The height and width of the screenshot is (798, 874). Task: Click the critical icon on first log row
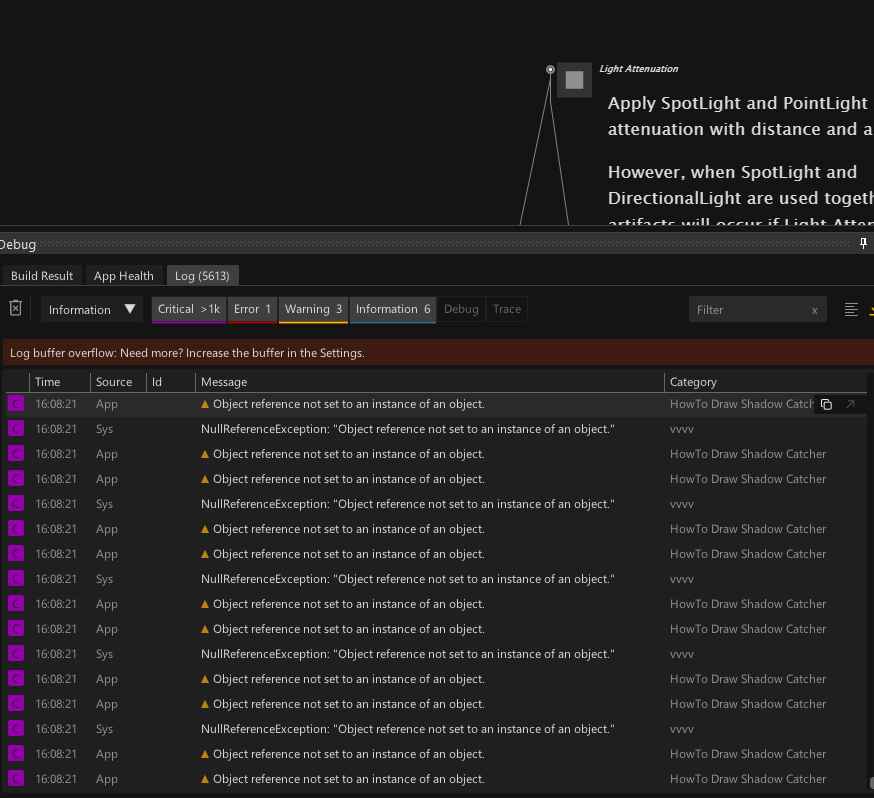pyautogui.click(x=16, y=404)
